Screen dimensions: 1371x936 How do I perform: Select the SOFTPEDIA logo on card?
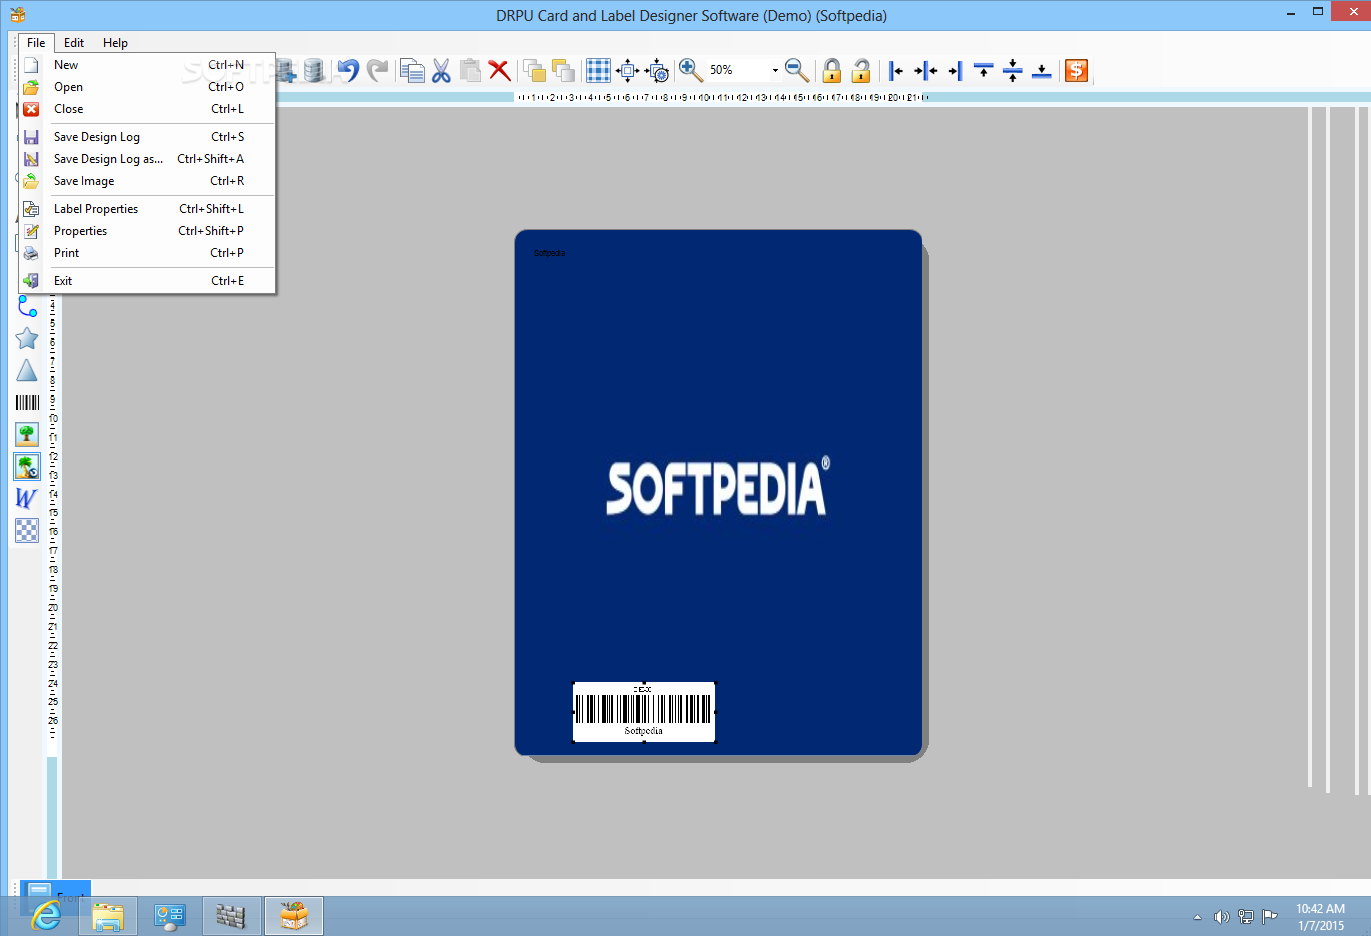[x=718, y=487]
